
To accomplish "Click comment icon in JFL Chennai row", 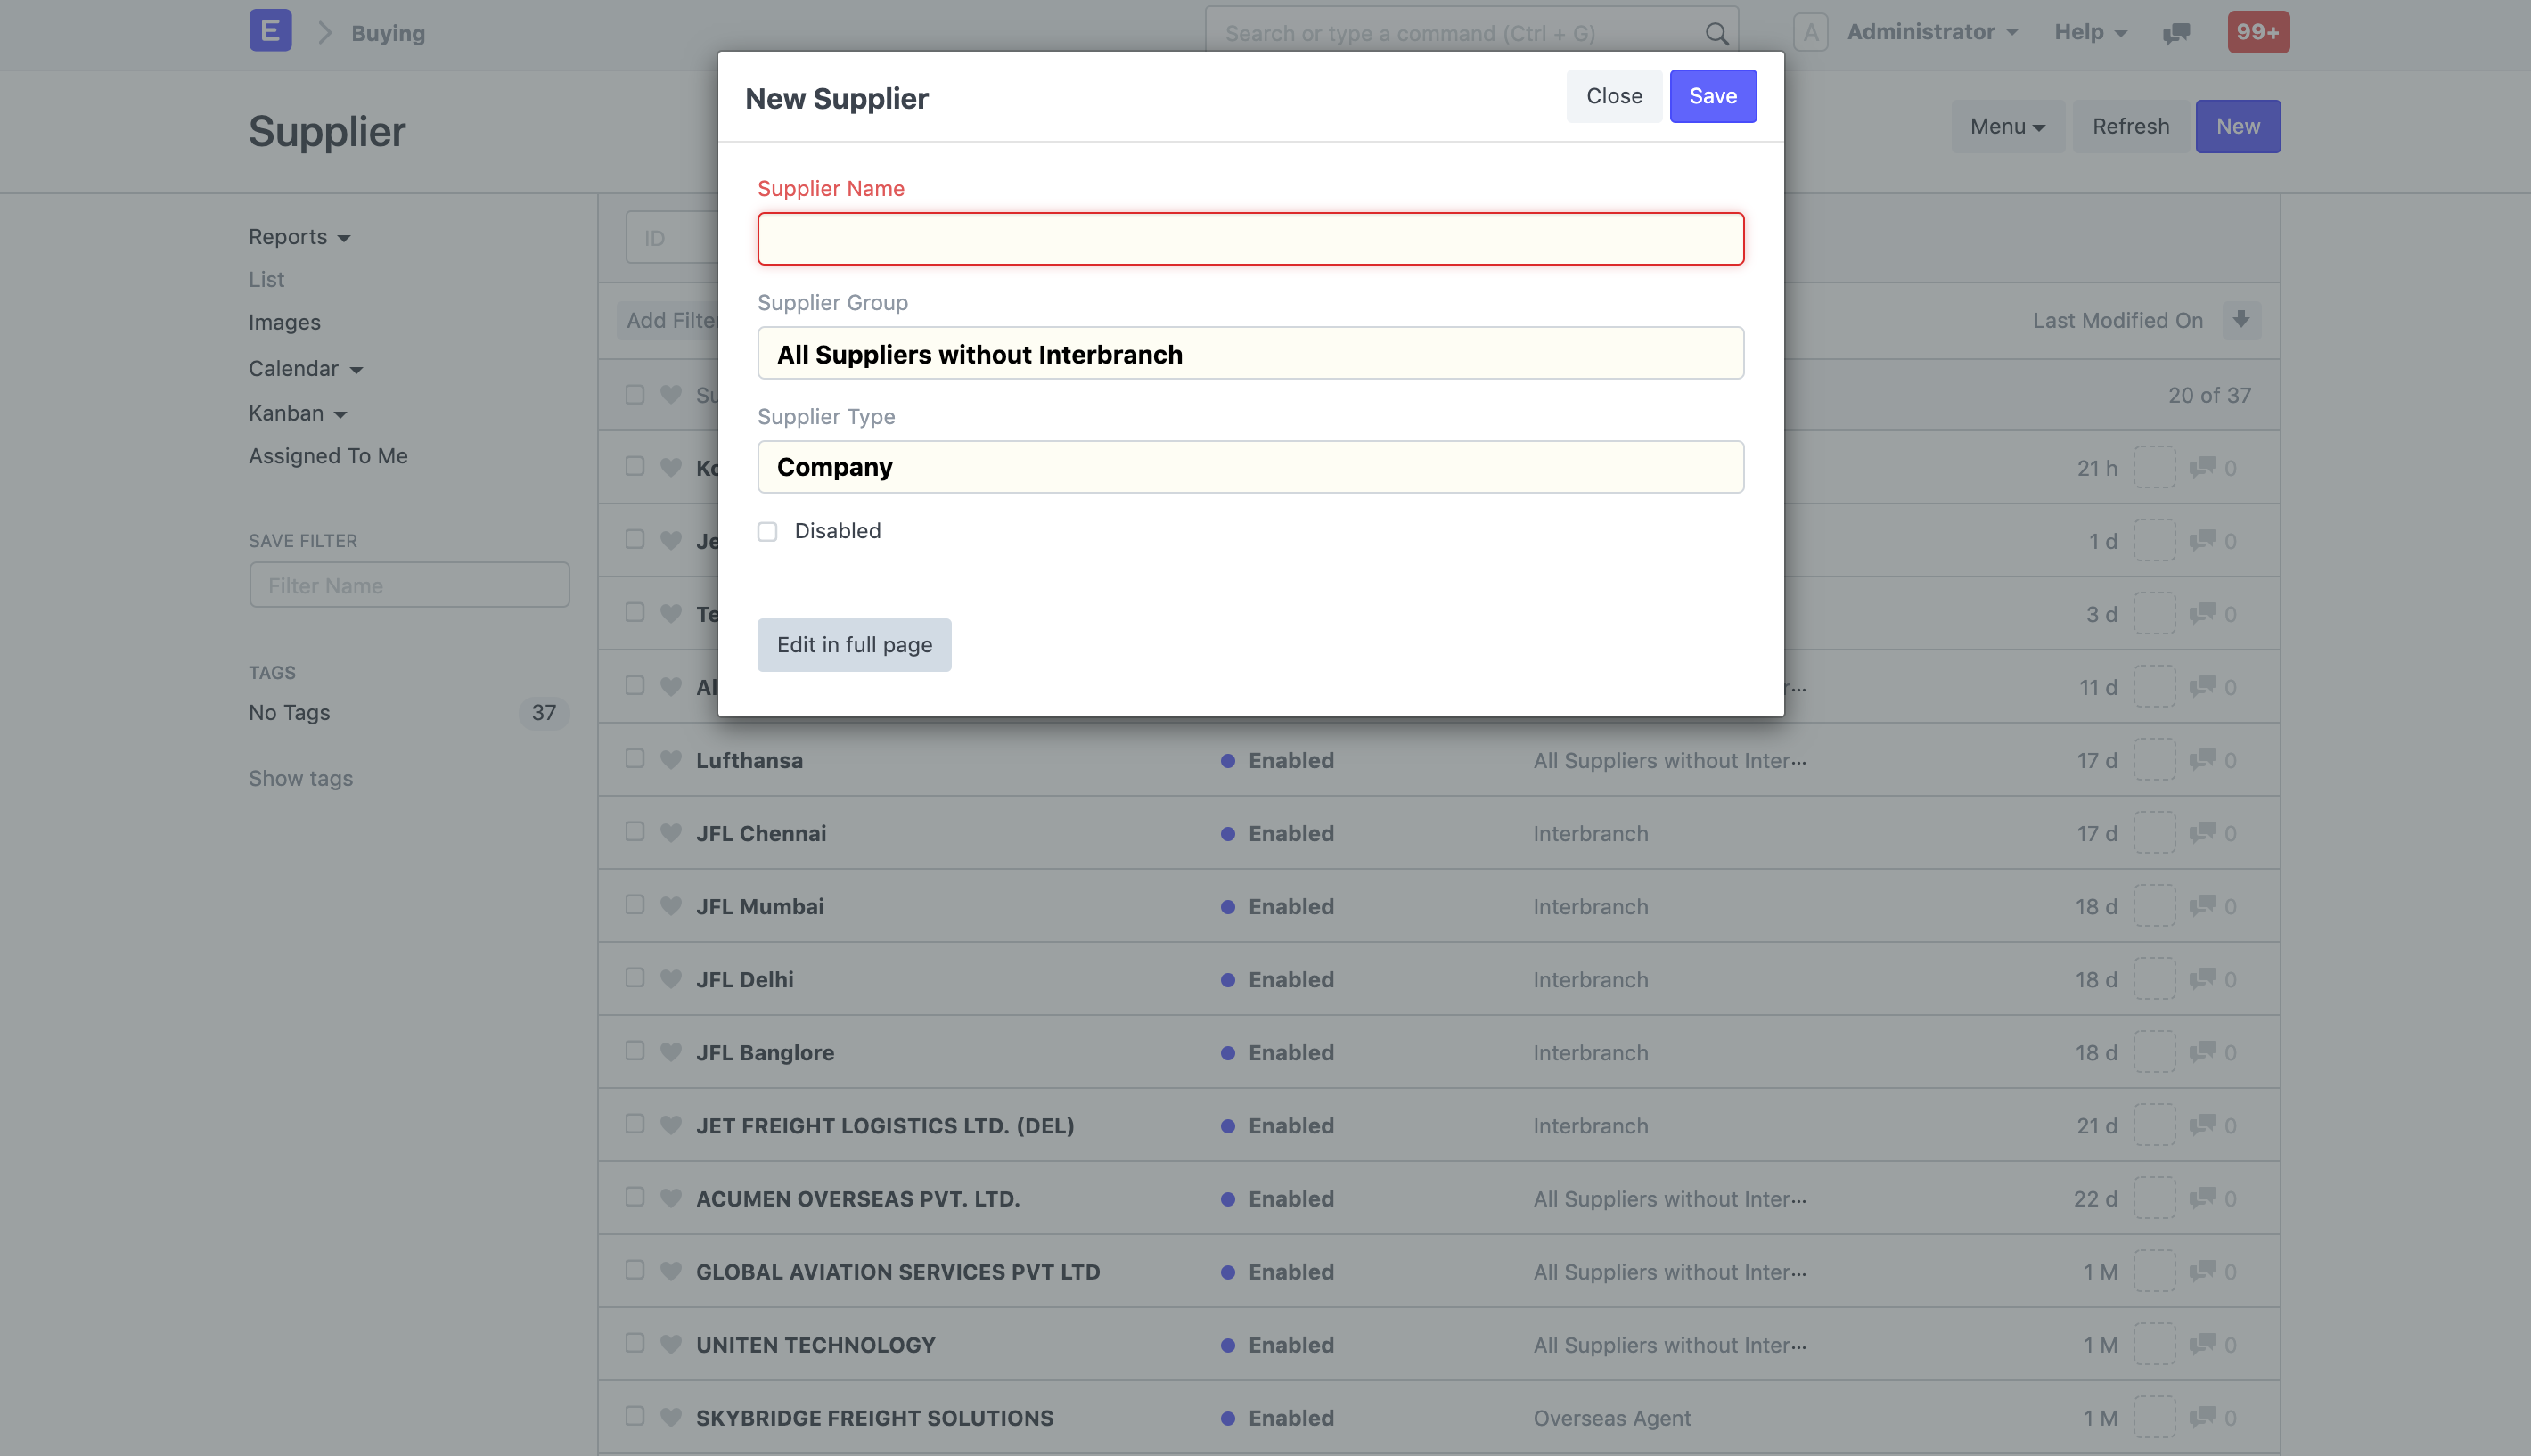I will [2203, 832].
